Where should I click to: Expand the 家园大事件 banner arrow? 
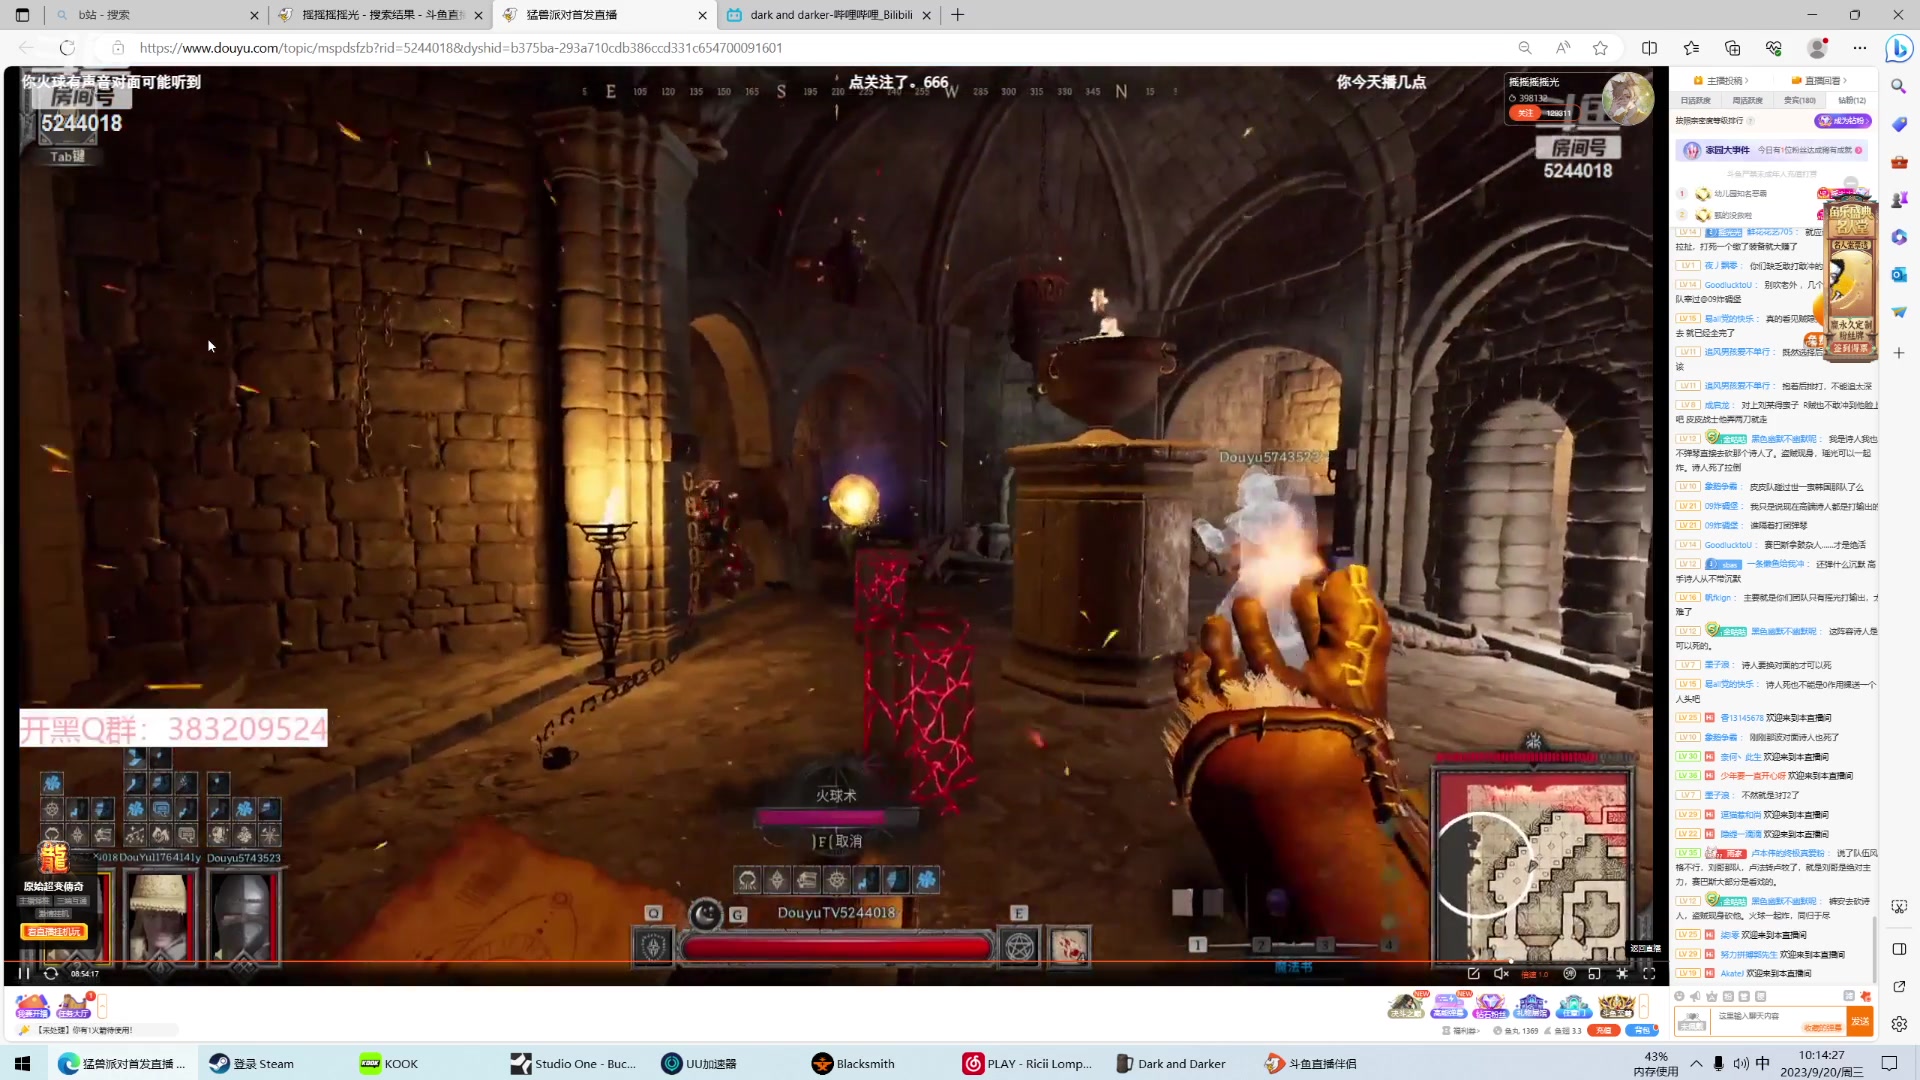point(1859,150)
